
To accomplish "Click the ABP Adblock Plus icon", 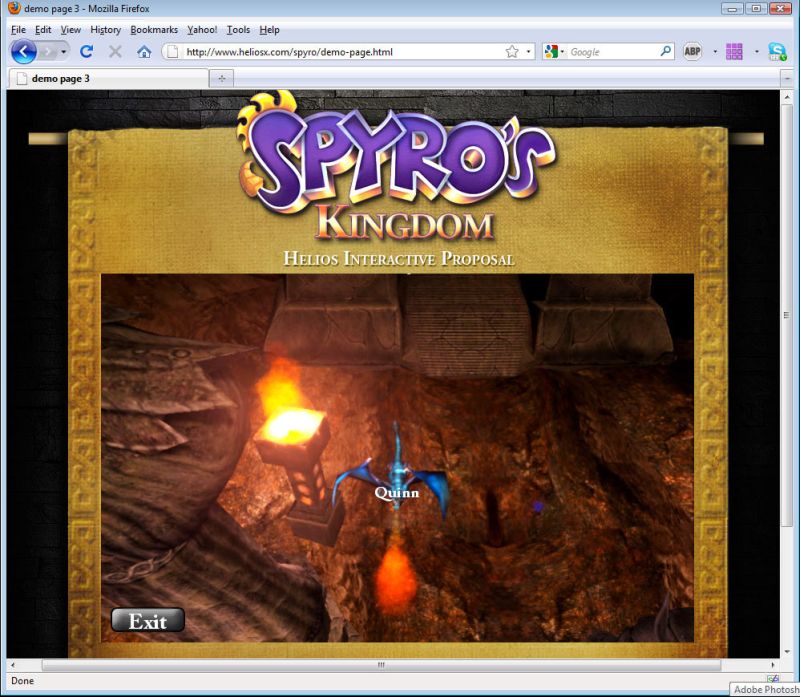I will tap(692, 52).
